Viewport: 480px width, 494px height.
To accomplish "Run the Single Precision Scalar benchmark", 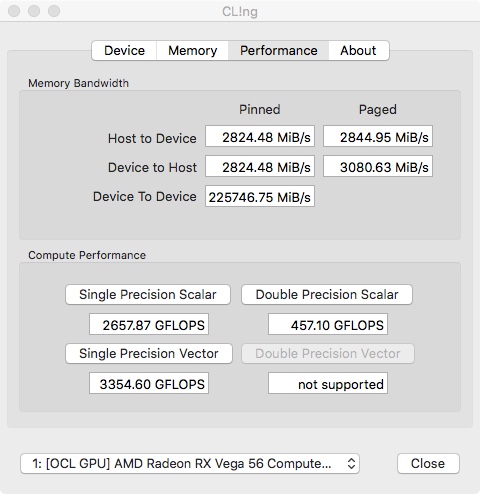I will point(148,294).
